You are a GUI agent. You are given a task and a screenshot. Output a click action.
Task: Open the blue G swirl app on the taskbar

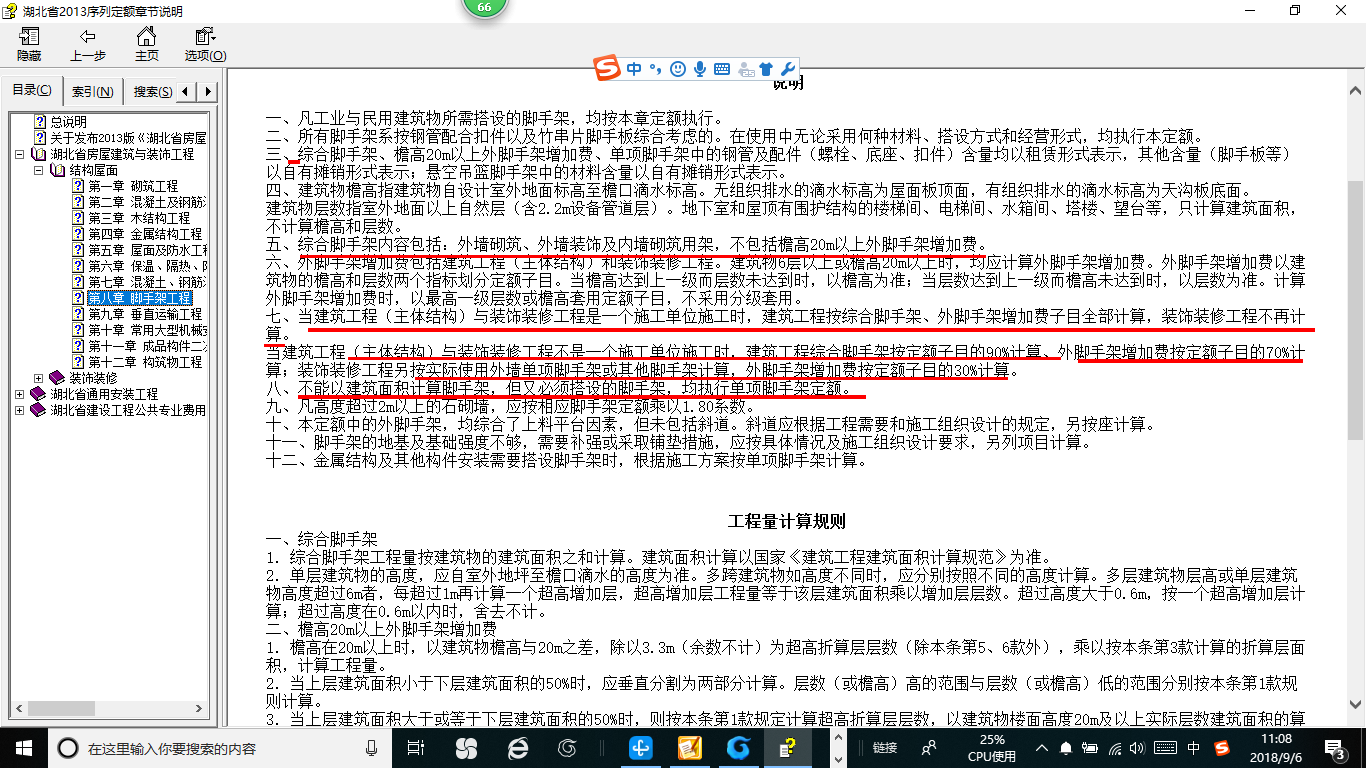[739, 747]
